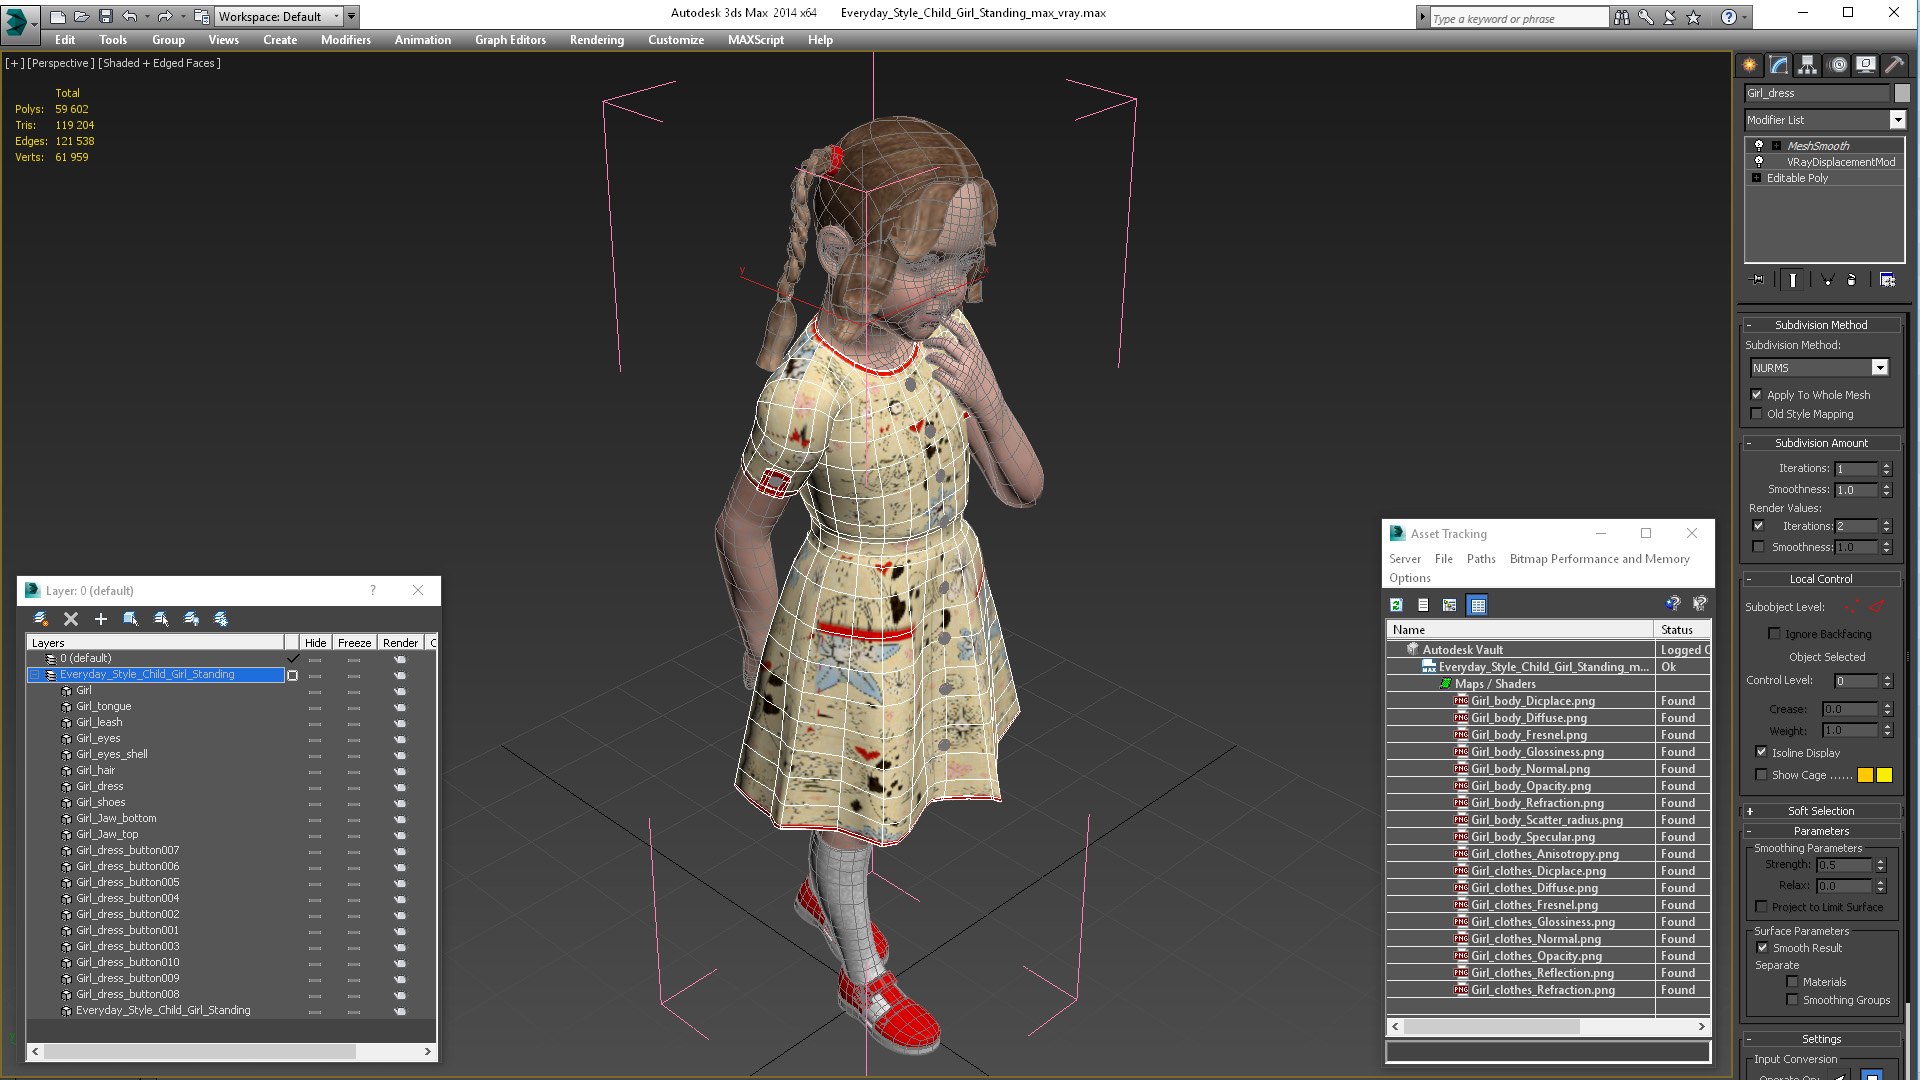
Task: Toggle MeshSmooth modifier lightbulb visibility
Action: [x=1759, y=146]
